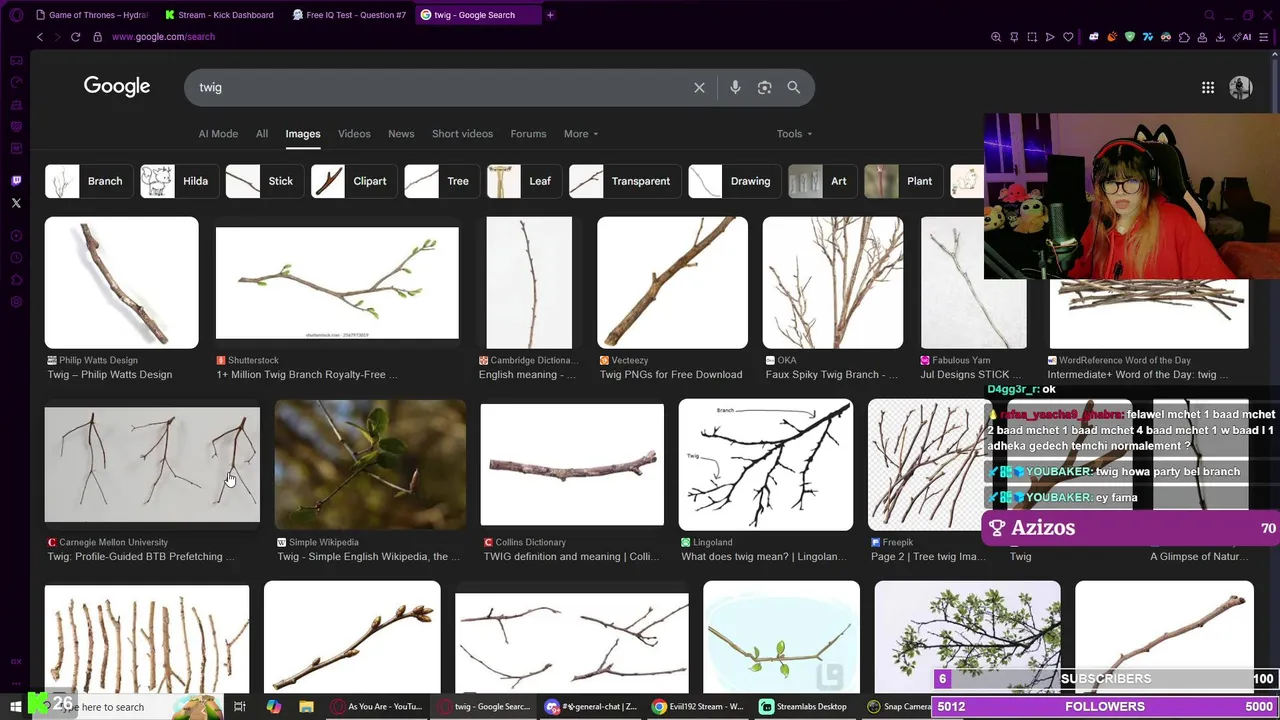Clear the search box with the X icon

click(x=699, y=87)
